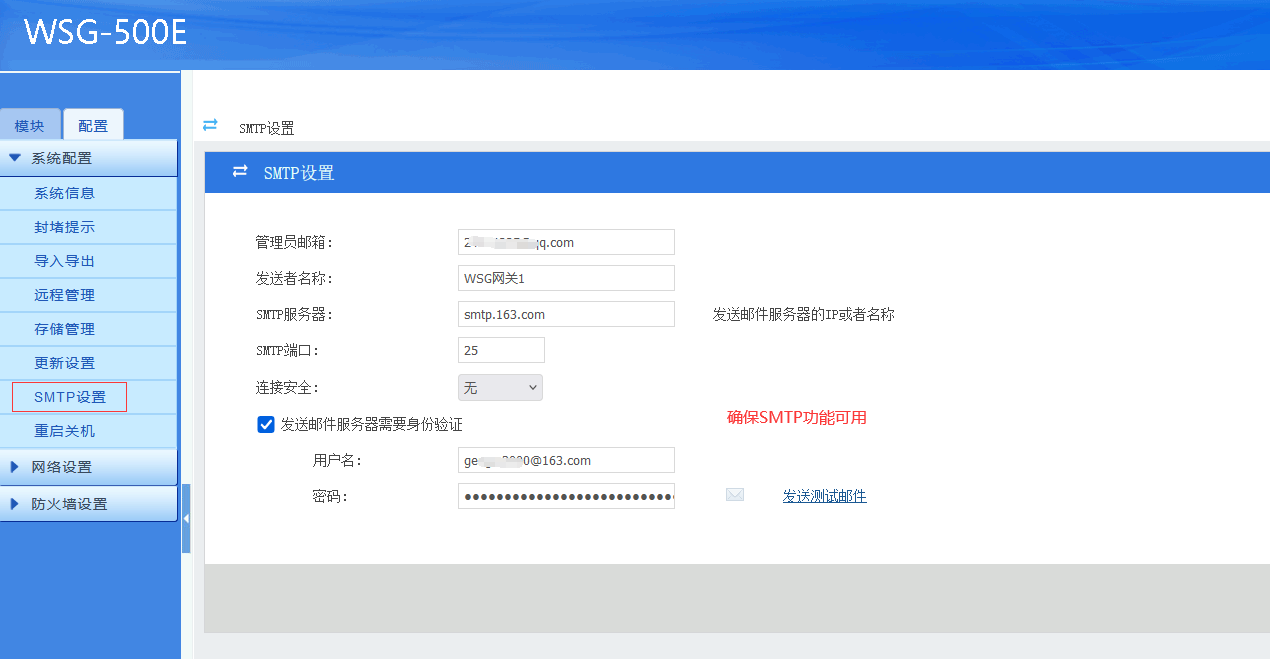Click the swap arrows icon in SMTP设置 panel header
1270x659 pixels.
coord(240,172)
